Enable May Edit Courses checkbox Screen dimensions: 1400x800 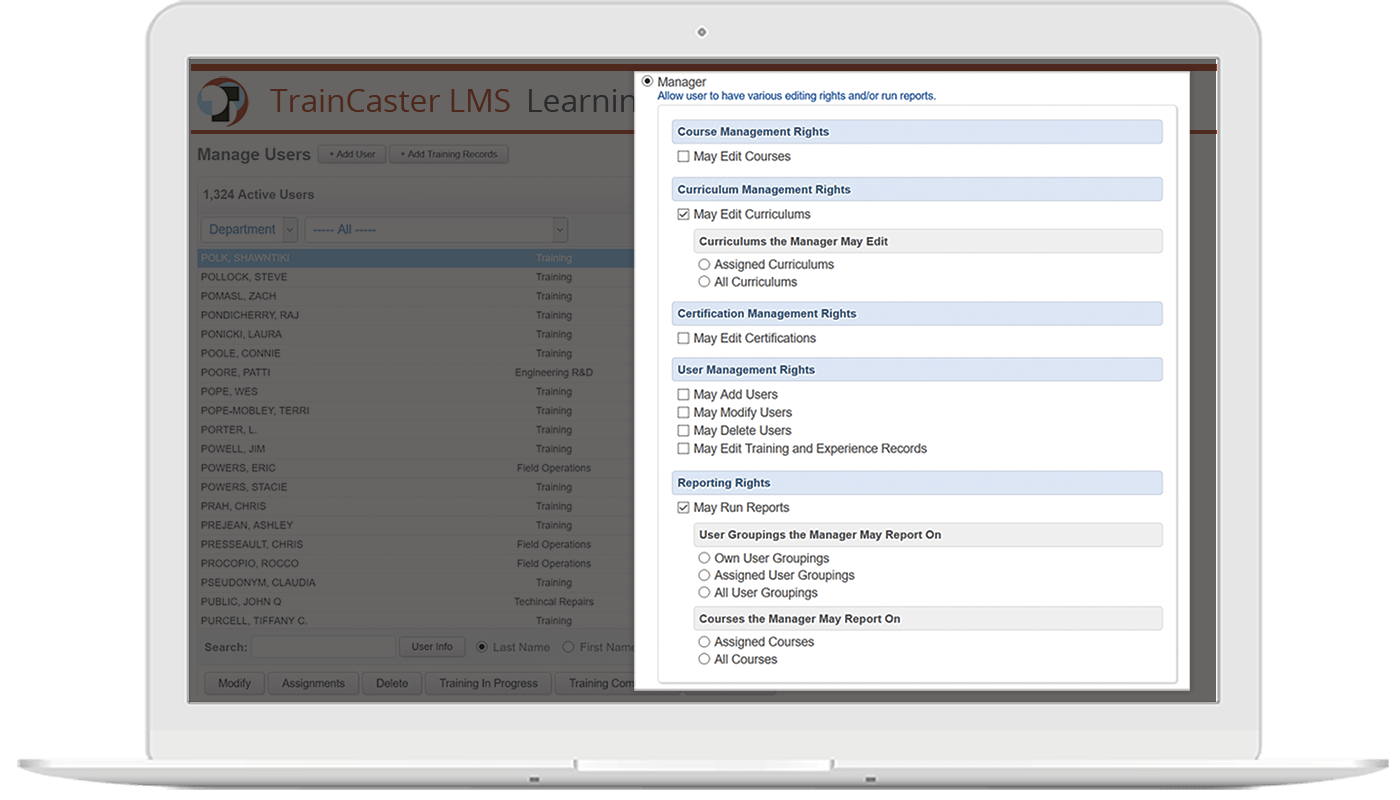683,157
